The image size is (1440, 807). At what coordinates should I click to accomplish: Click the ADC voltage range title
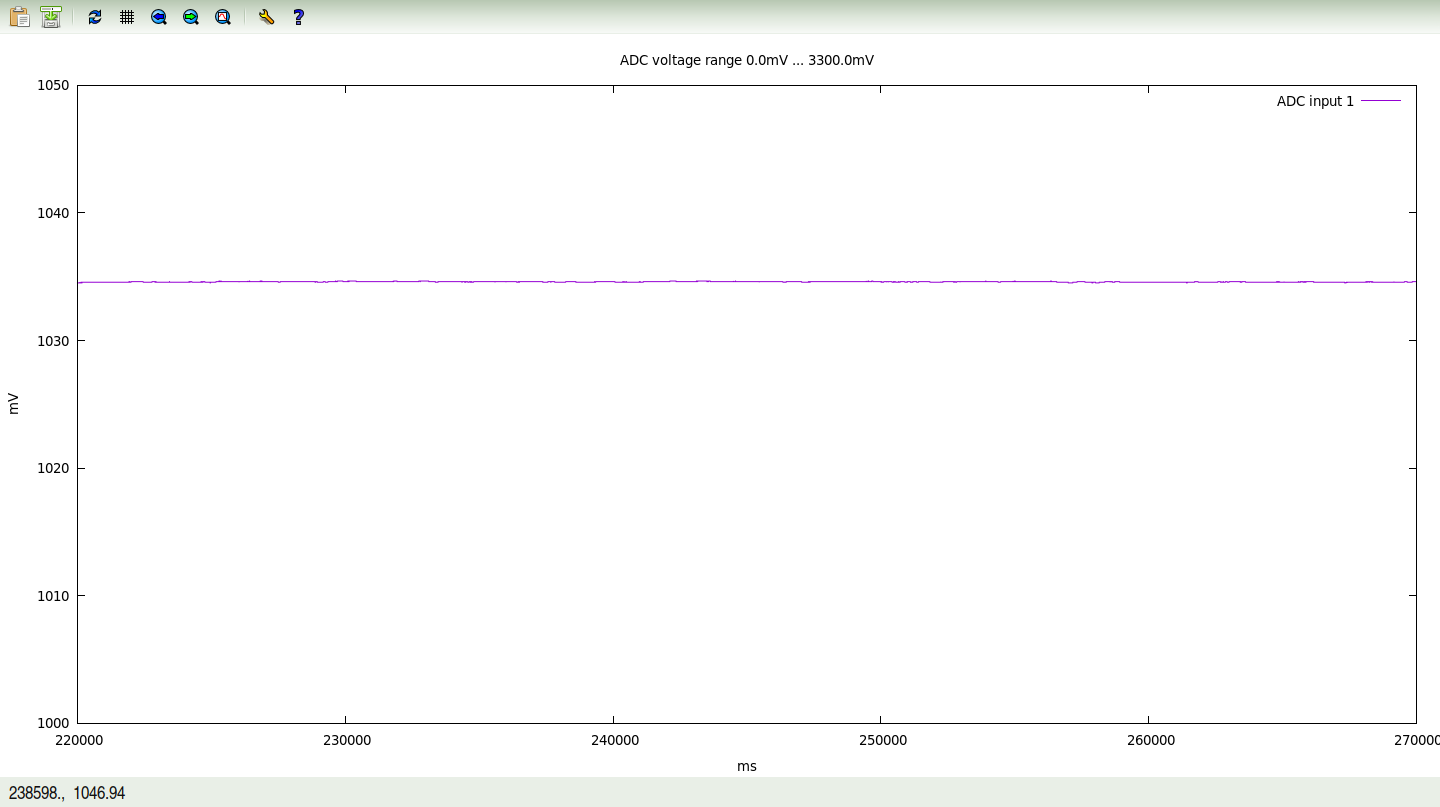(747, 60)
